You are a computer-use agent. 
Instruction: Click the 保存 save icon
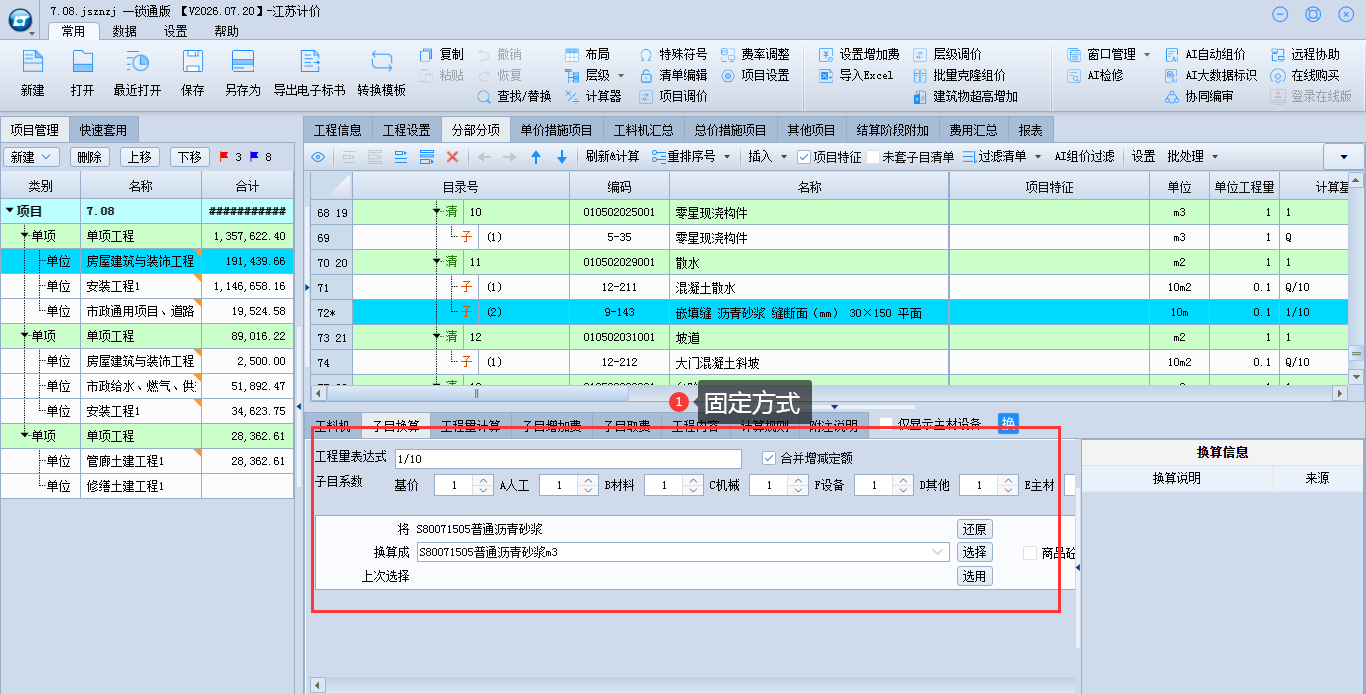click(193, 62)
